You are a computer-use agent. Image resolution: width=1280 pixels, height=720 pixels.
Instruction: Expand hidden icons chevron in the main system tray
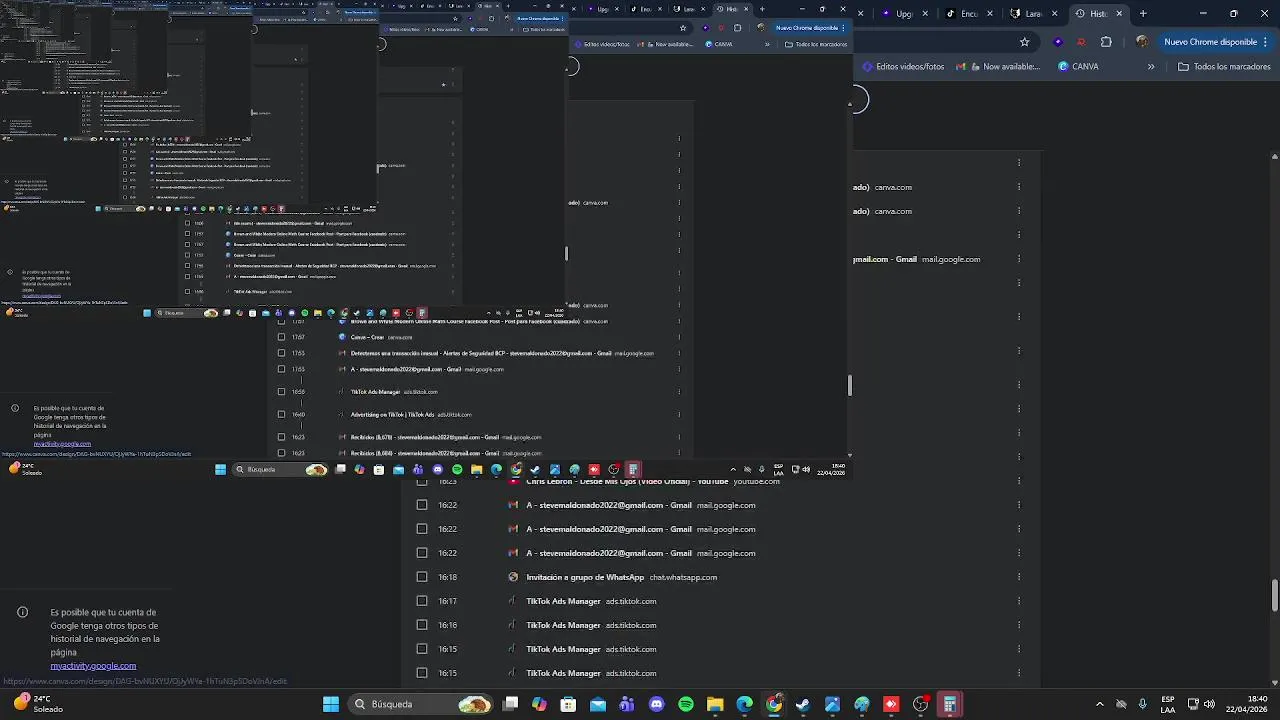[1100, 704]
